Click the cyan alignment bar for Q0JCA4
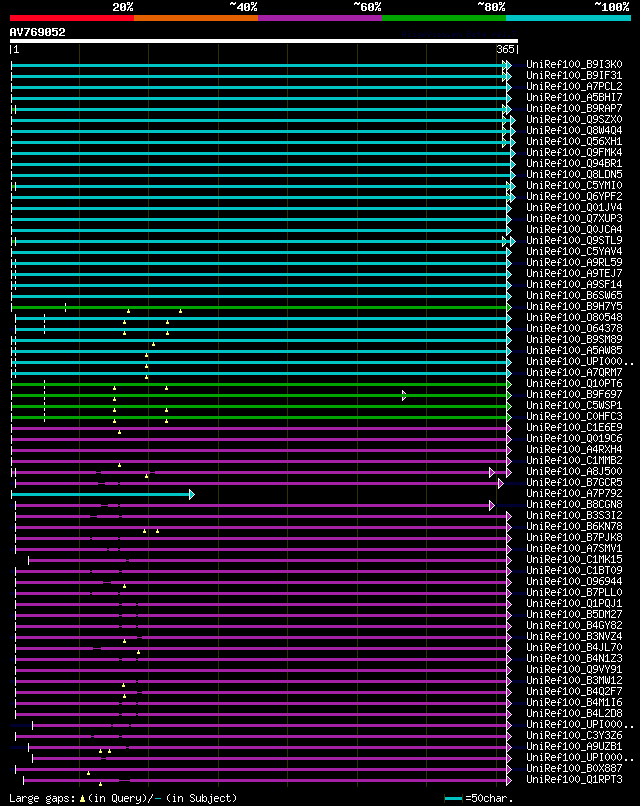 pos(260,230)
